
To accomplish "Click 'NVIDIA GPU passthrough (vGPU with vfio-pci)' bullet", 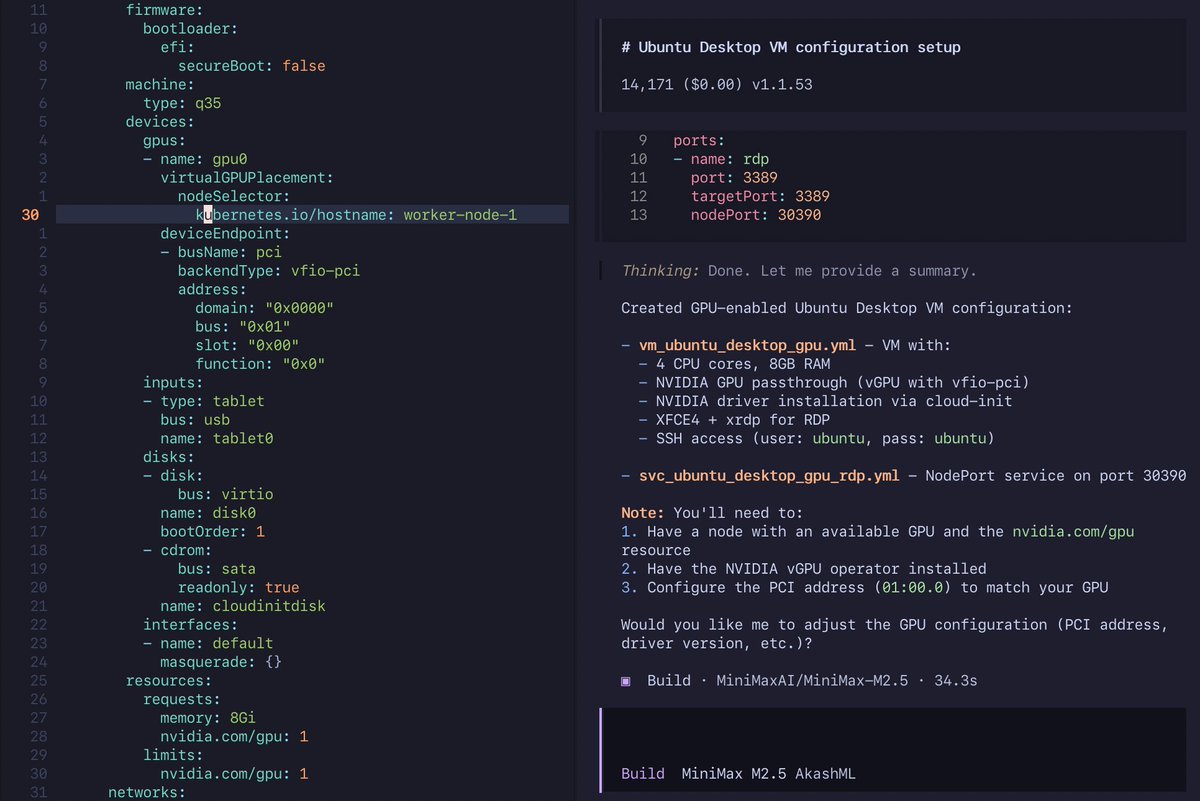I will (x=842, y=382).
